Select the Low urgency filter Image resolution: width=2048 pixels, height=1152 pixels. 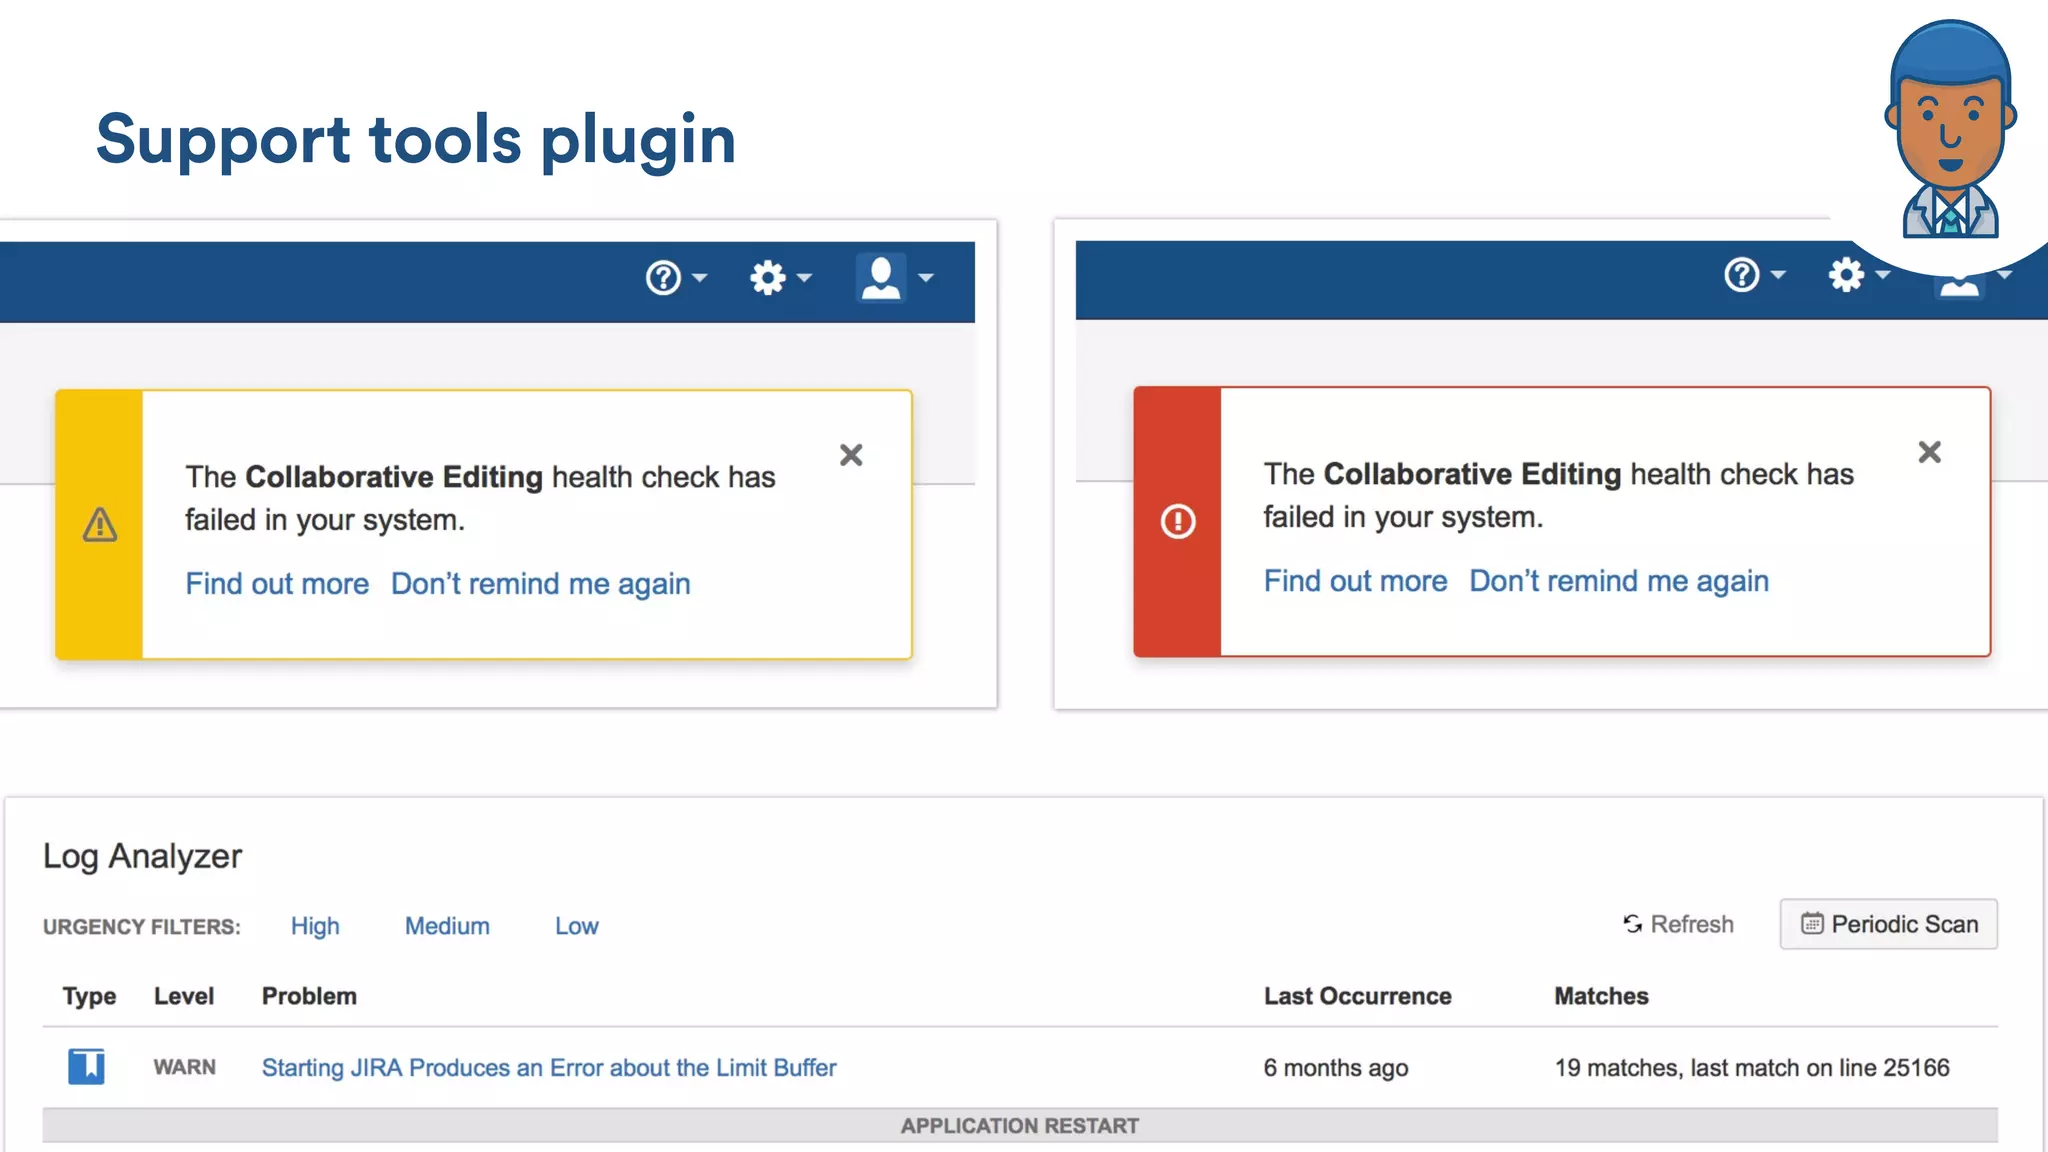(576, 926)
